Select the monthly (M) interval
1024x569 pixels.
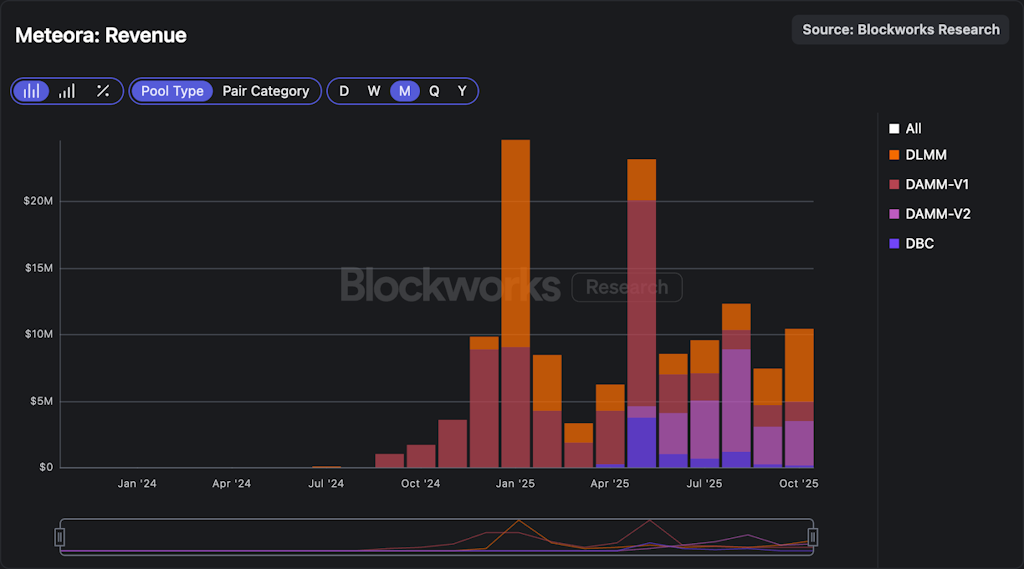click(404, 91)
